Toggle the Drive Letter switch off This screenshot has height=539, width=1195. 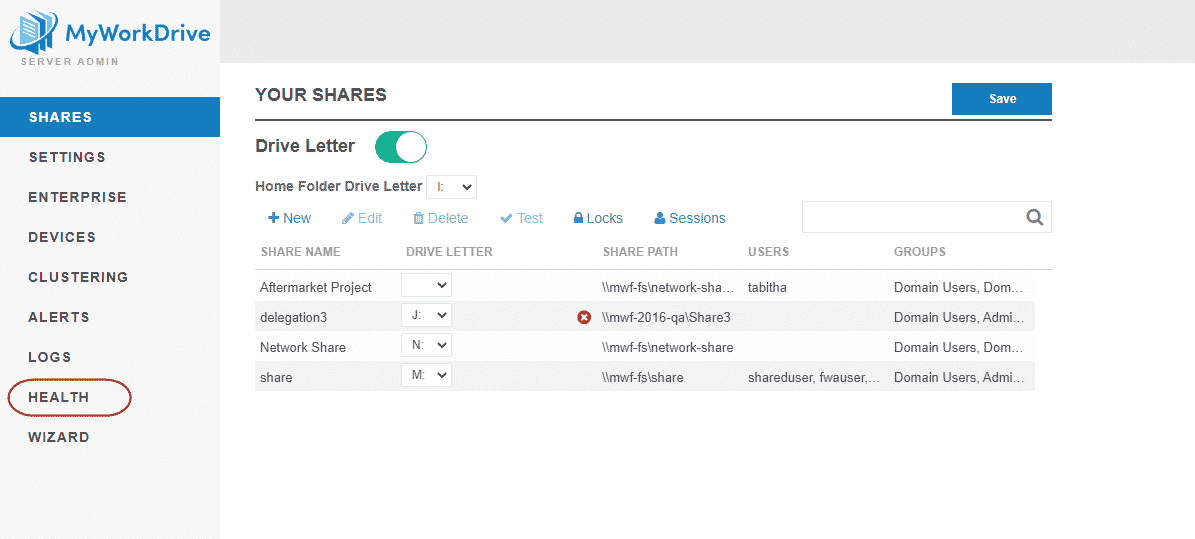(401, 147)
